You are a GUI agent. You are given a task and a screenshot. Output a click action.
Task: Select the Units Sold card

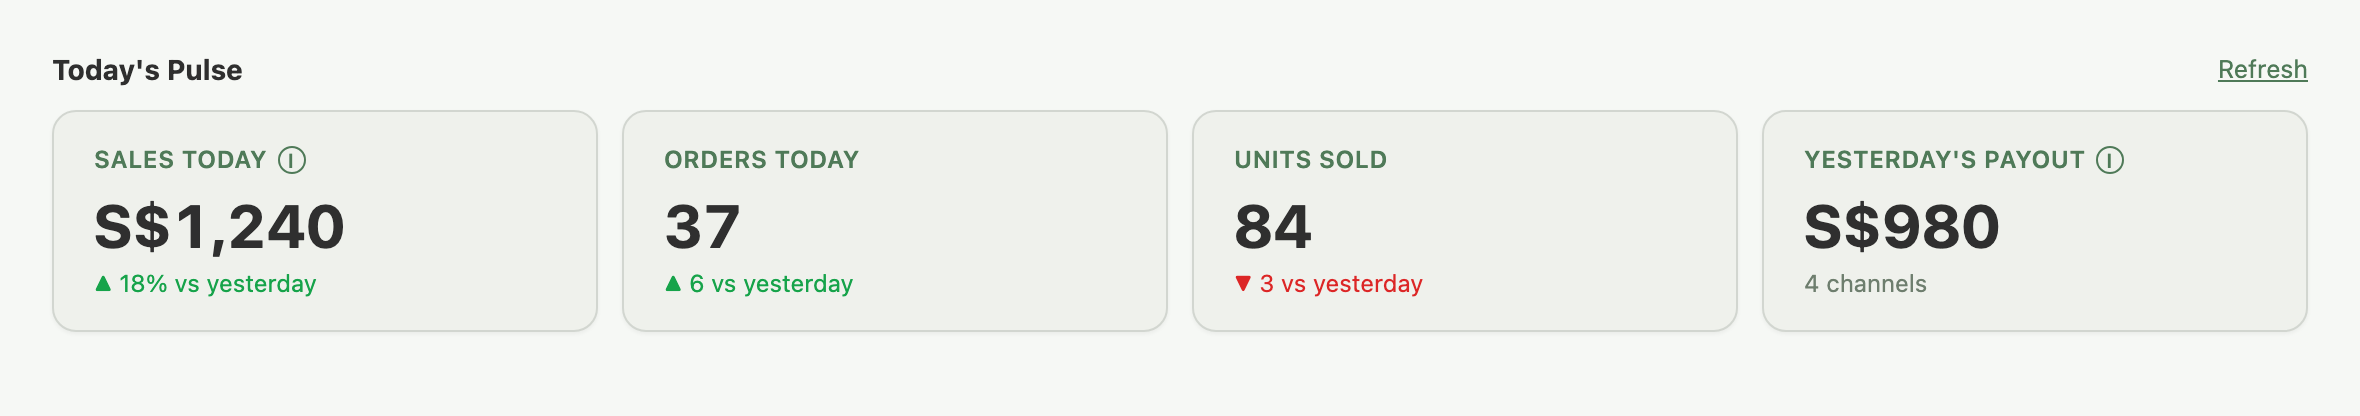pos(1465,221)
